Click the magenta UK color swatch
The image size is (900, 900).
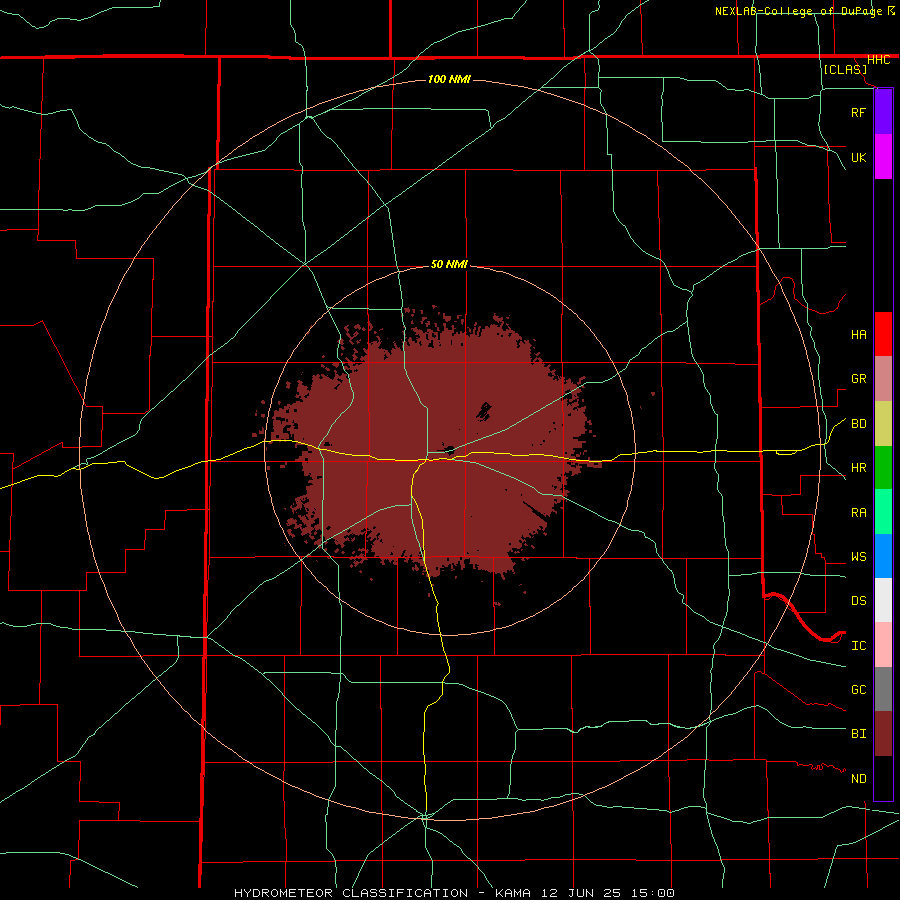click(x=883, y=157)
